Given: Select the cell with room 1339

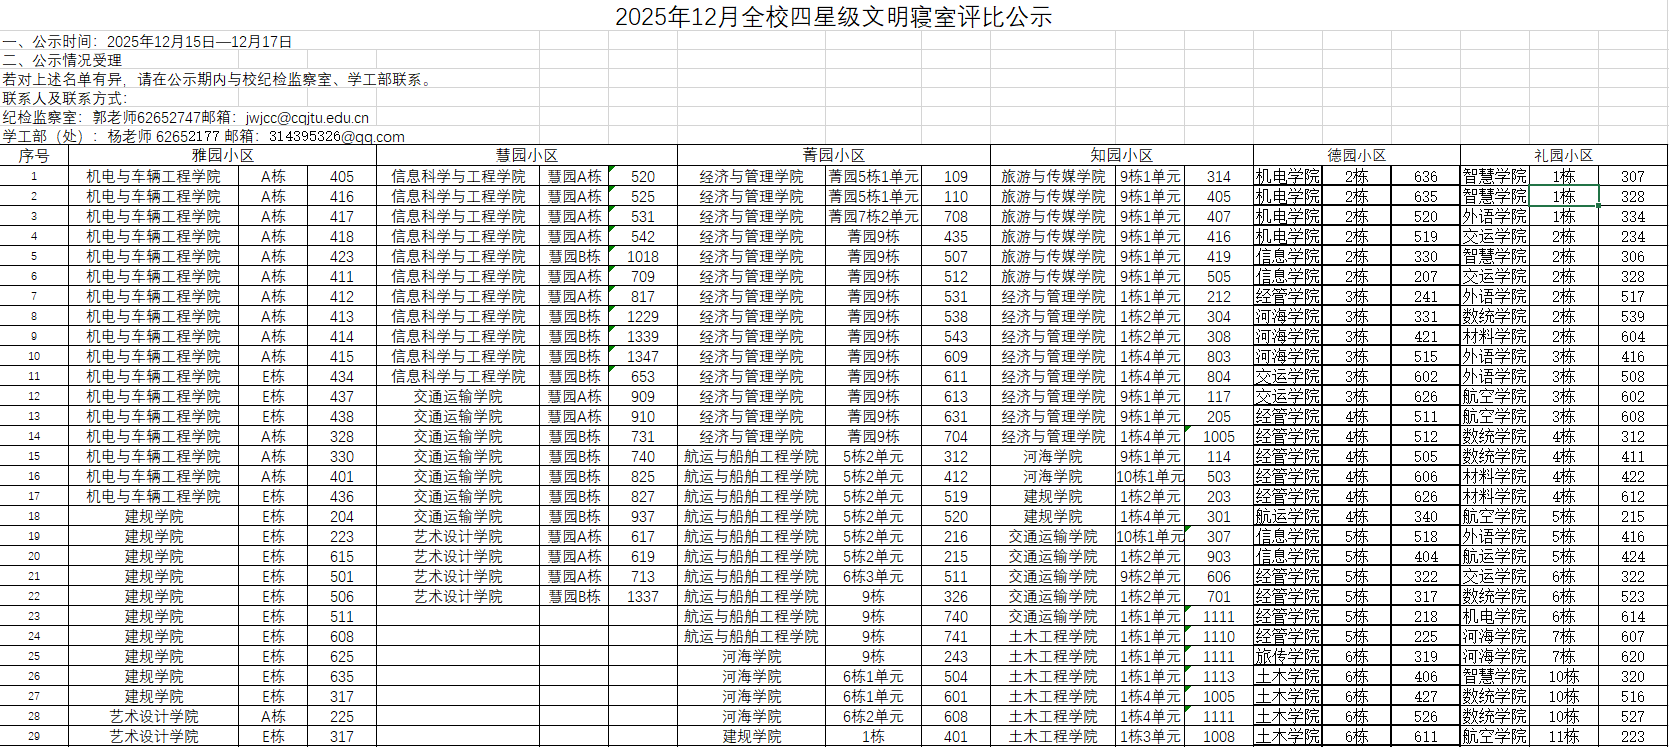Looking at the screenshot, I should point(643,337).
